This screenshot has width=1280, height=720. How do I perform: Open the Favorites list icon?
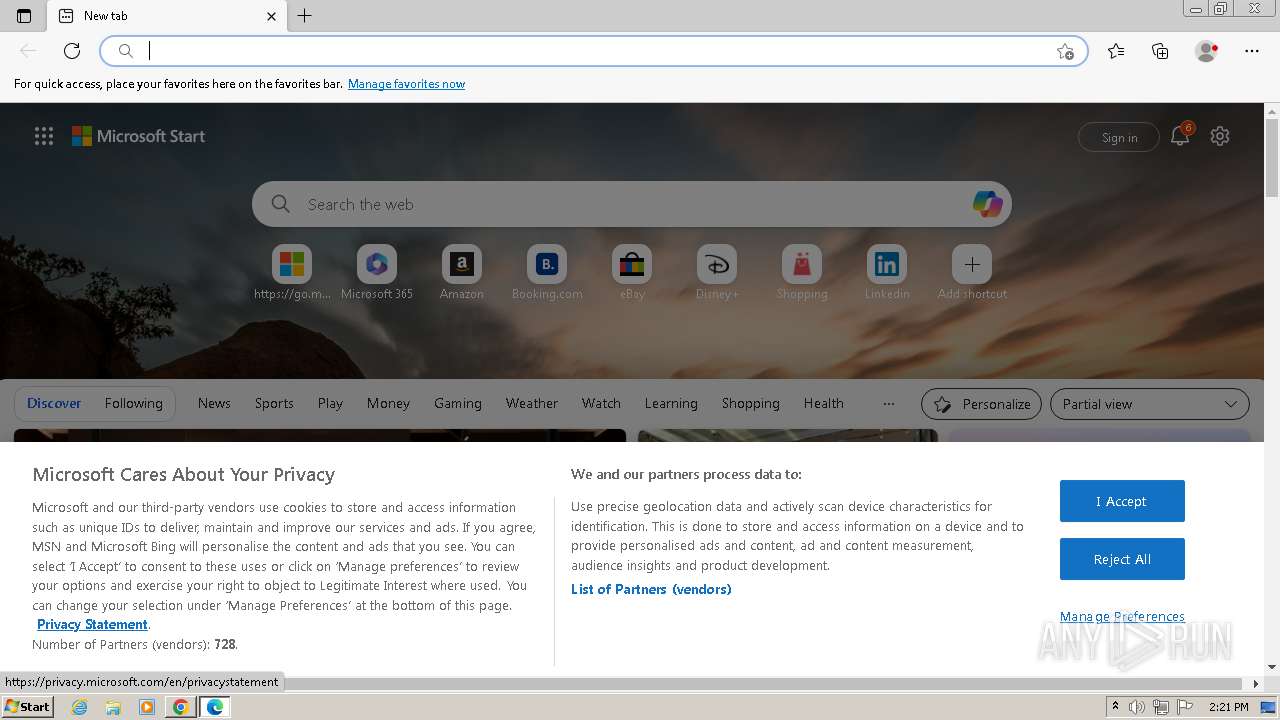click(1116, 51)
